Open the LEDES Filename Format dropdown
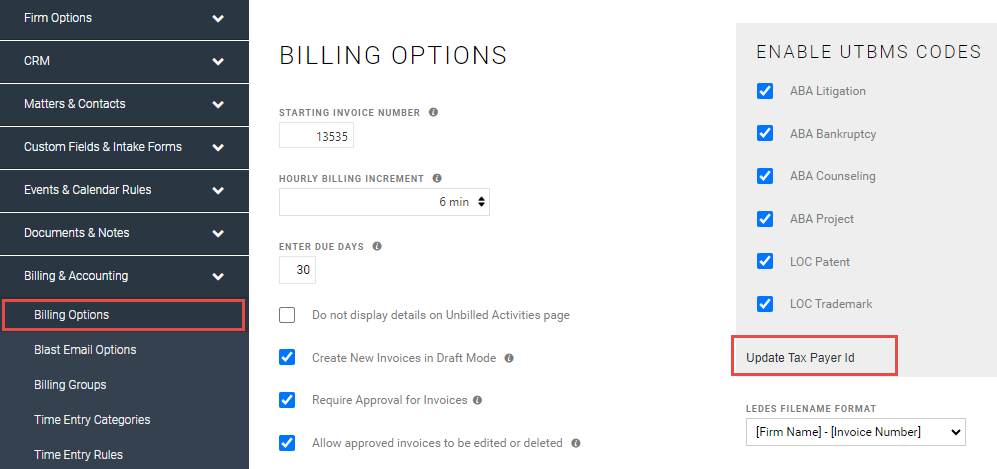997x469 pixels. click(x=854, y=432)
